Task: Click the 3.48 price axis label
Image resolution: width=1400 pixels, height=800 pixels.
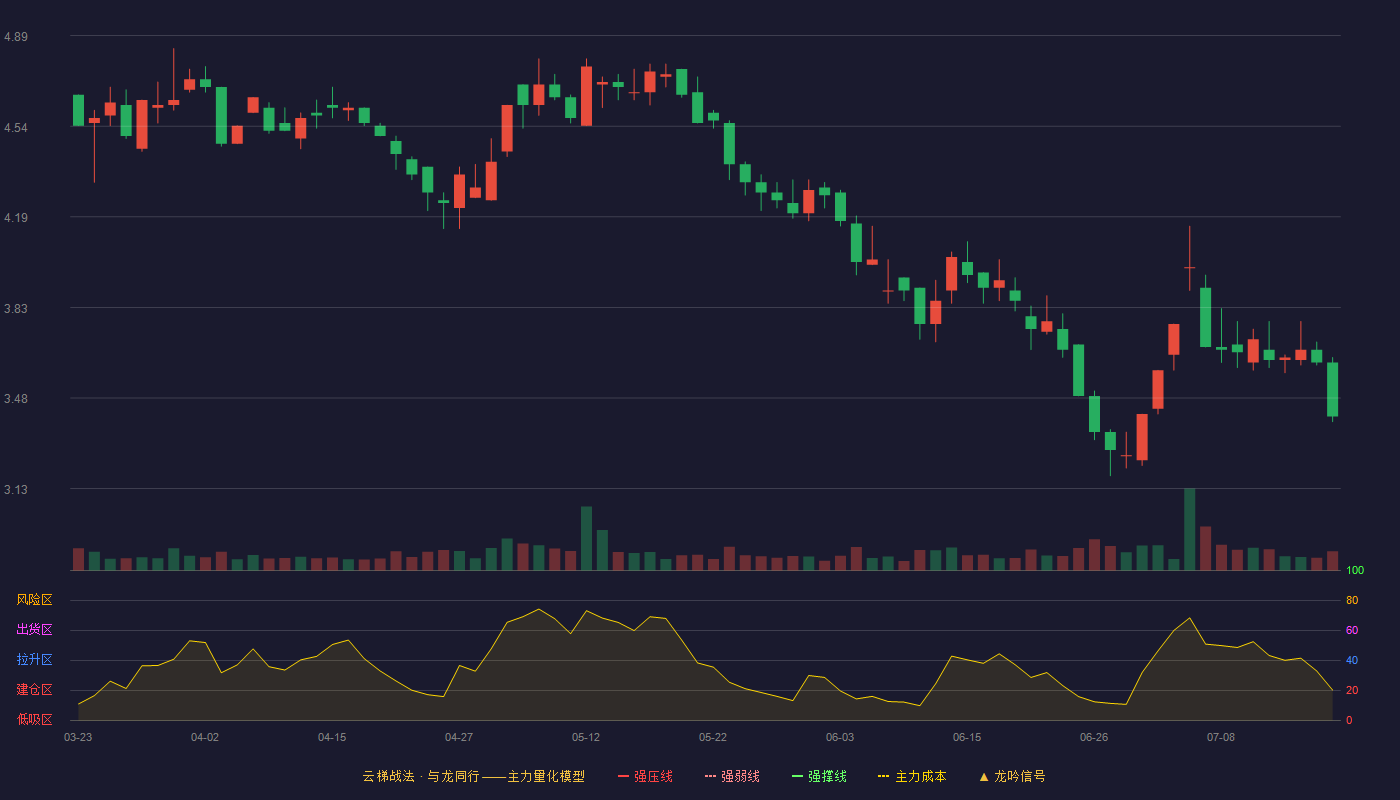Action: pyautogui.click(x=16, y=399)
